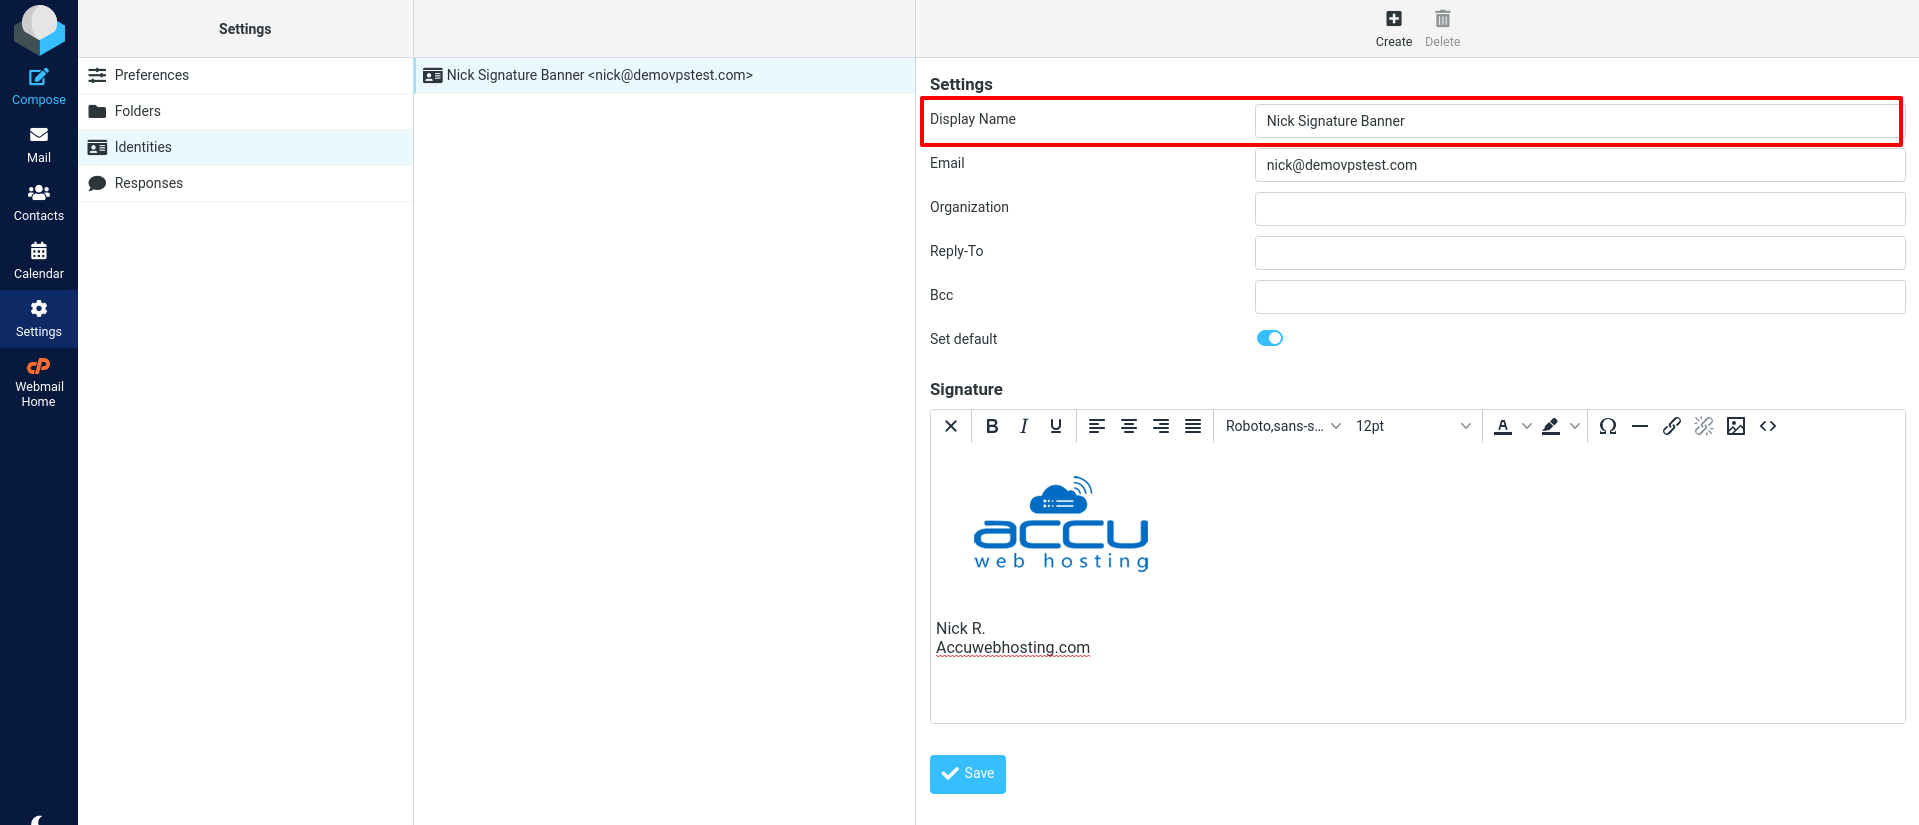Open the Responses settings section
Screen dimensions: 1919x825
[x=246, y=184]
